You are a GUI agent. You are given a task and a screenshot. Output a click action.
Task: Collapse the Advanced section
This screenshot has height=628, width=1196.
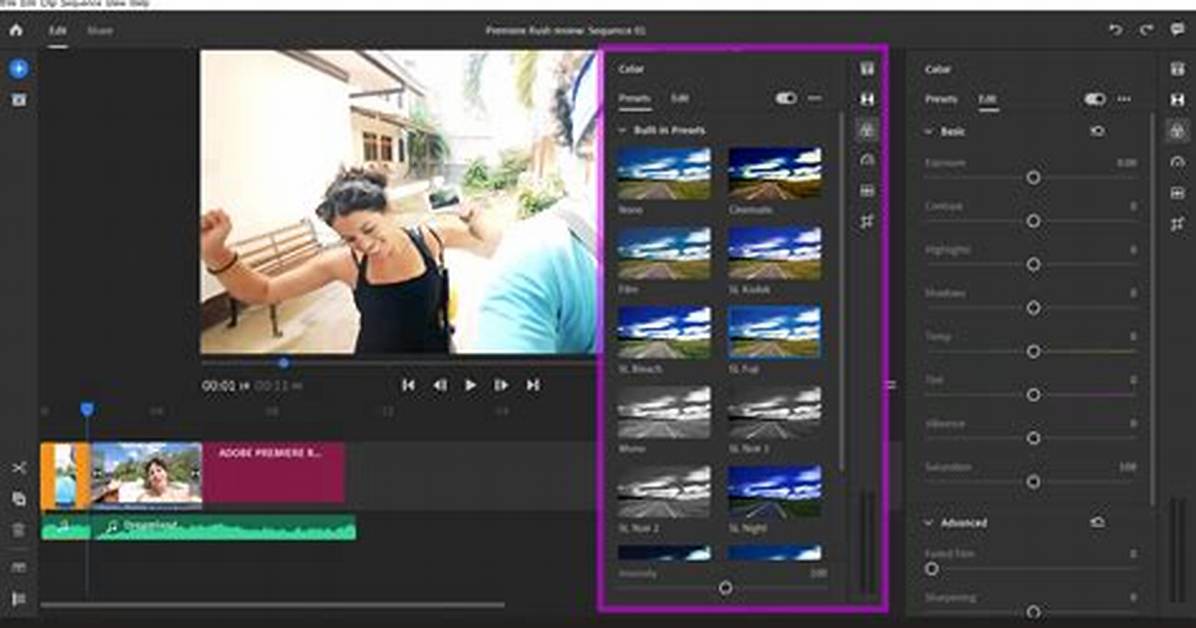click(x=928, y=523)
